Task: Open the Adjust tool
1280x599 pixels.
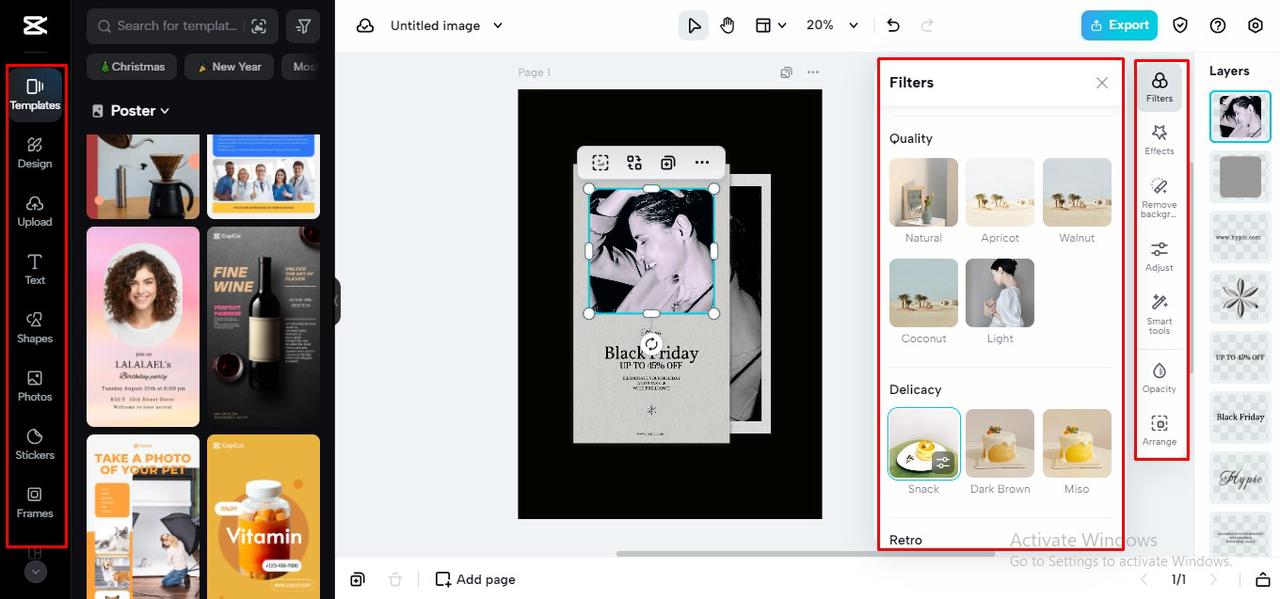Action: pos(1159,256)
